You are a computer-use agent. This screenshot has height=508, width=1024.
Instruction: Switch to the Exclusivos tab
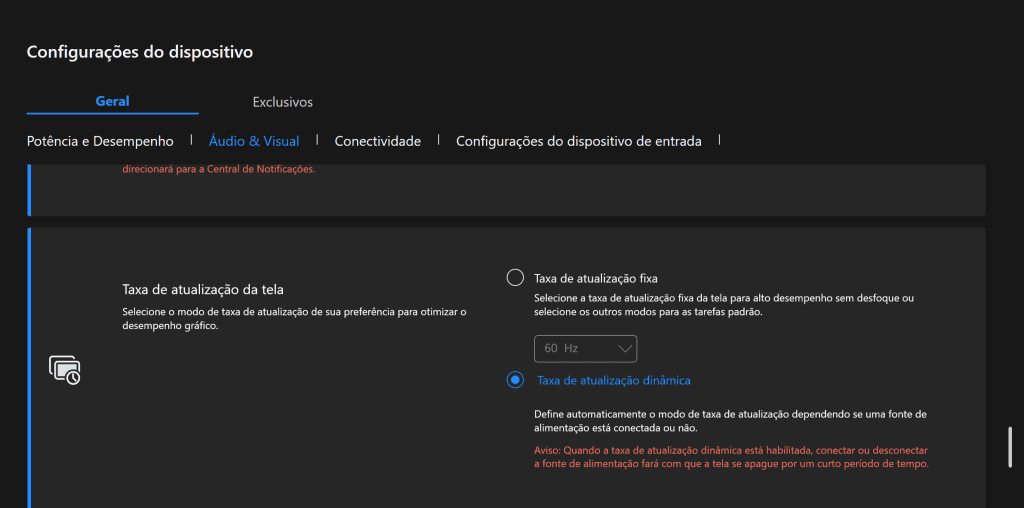[x=282, y=102]
